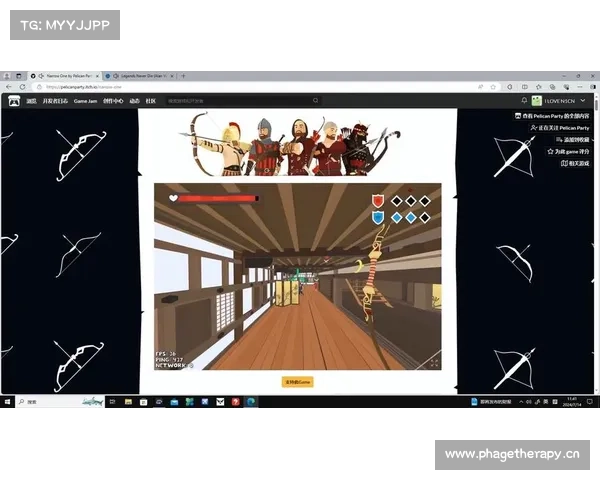Viewport: 600px width, 480px height.
Task: Open Task View on the taskbar
Action: 112,402
